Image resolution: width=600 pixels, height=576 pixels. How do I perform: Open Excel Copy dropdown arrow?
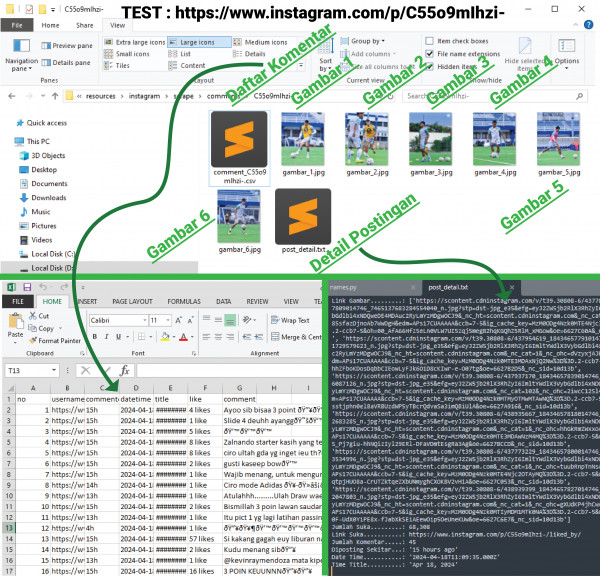pos(60,328)
